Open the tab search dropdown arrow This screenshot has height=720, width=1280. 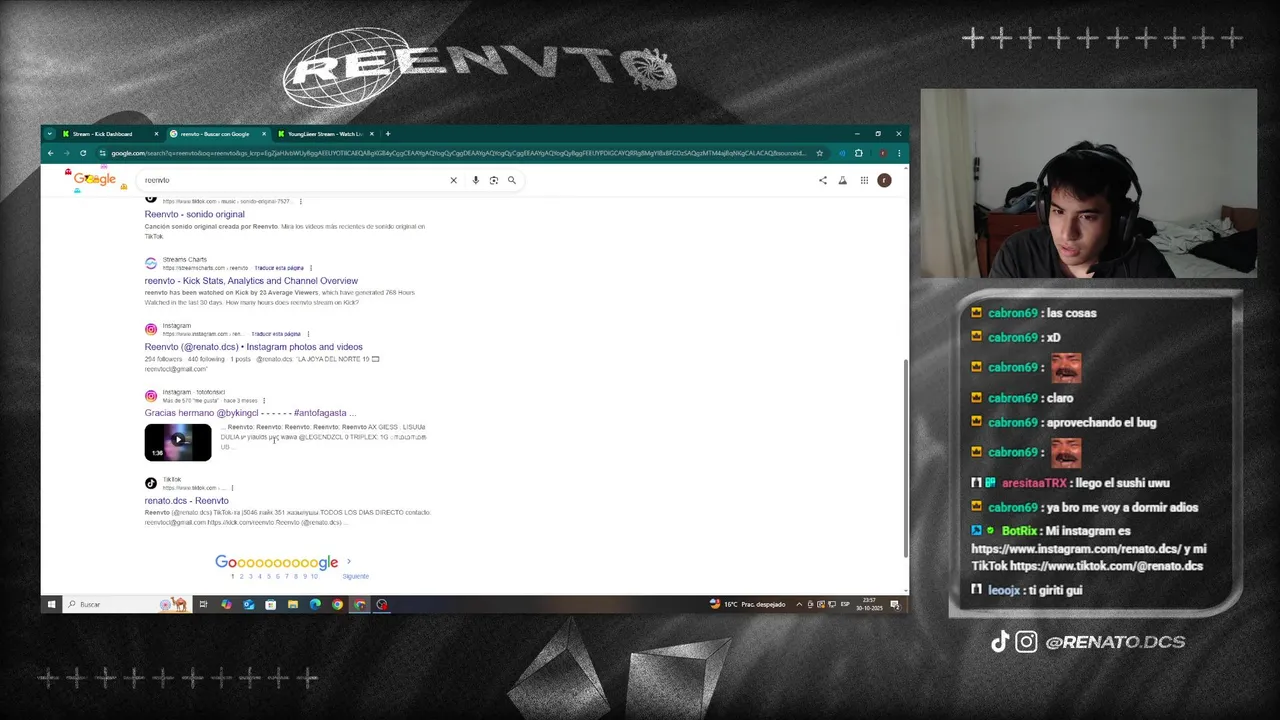[49, 133]
